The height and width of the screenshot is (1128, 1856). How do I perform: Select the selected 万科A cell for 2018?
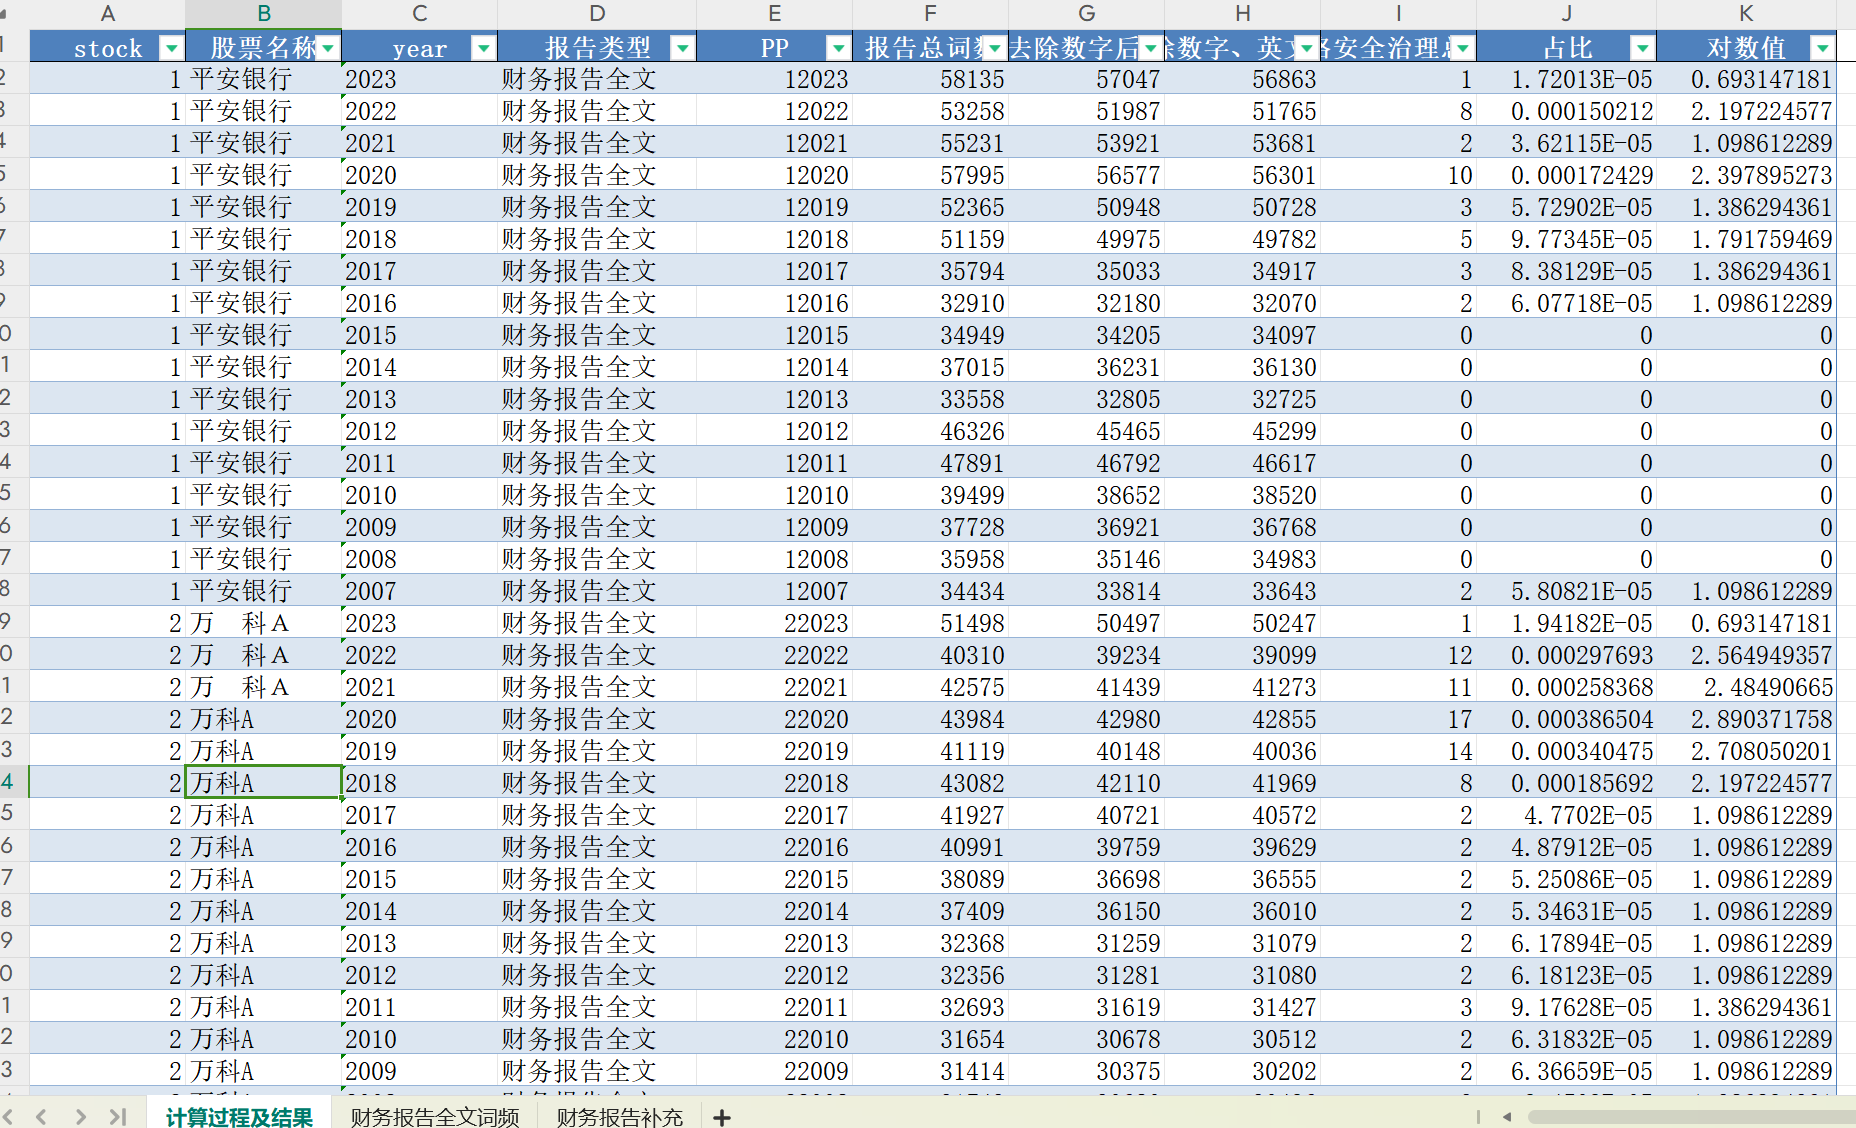[x=264, y=783]
